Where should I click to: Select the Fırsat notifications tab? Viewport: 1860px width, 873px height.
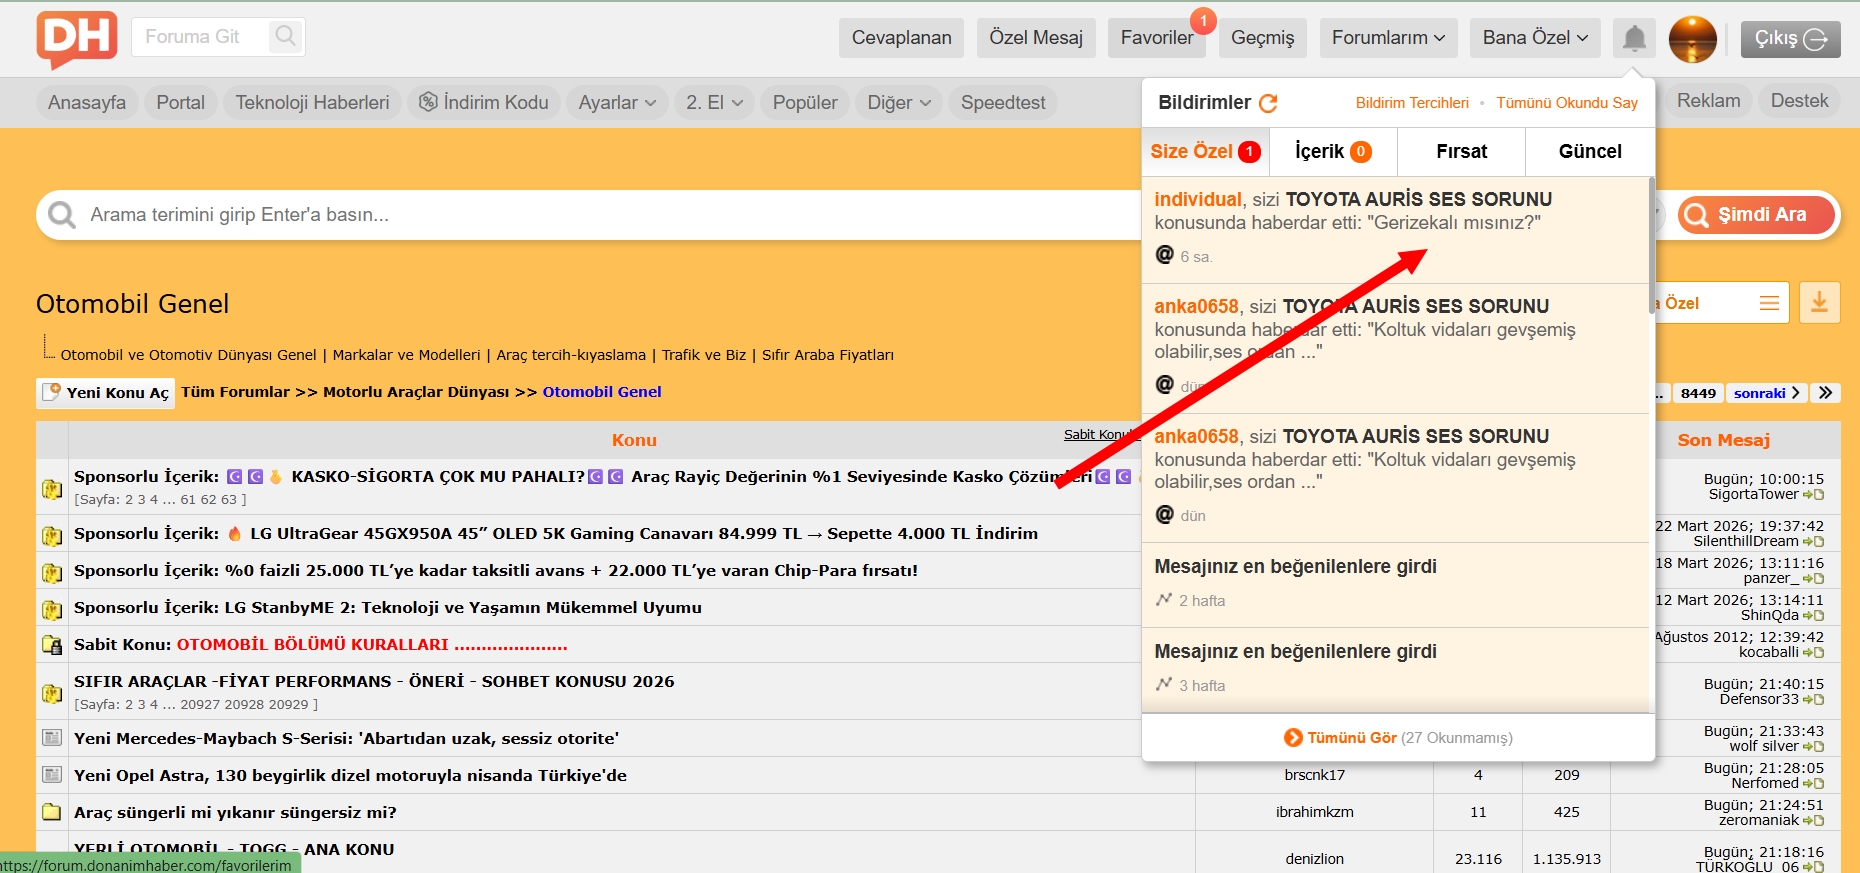[1461, 152]
